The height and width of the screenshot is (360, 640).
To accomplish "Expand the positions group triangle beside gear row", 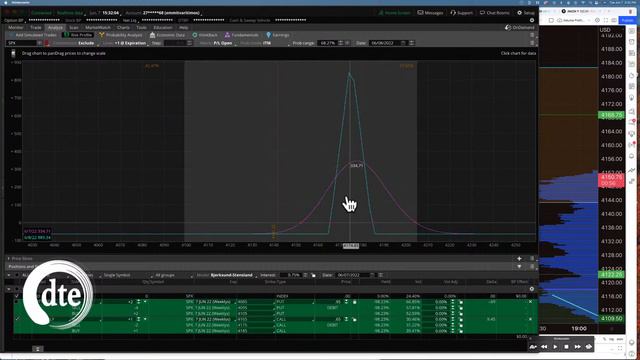I will (9, 289).
